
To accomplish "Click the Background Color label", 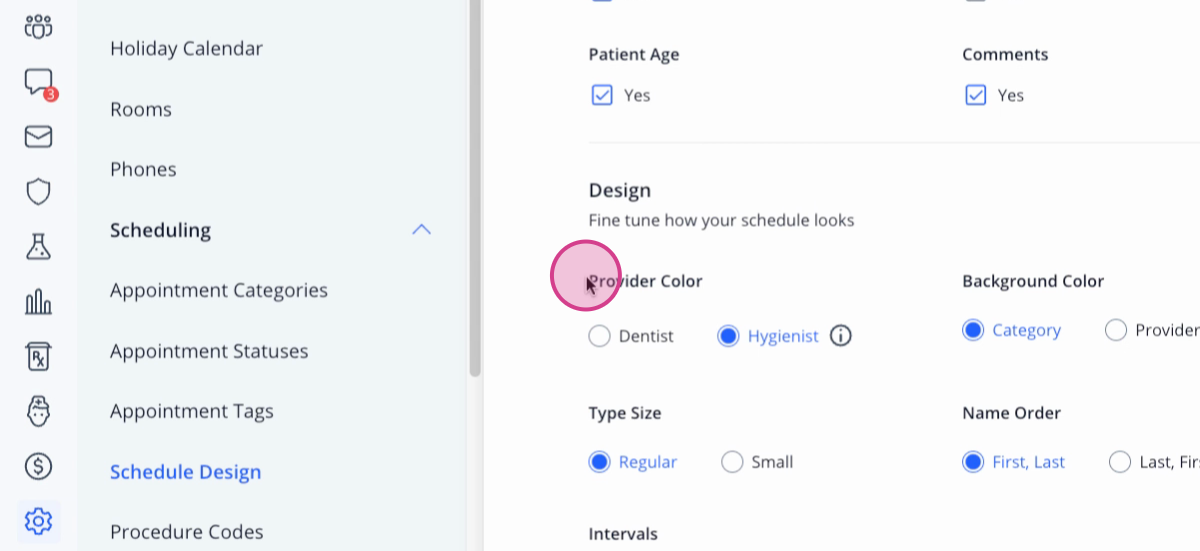I will (1033, 281).
